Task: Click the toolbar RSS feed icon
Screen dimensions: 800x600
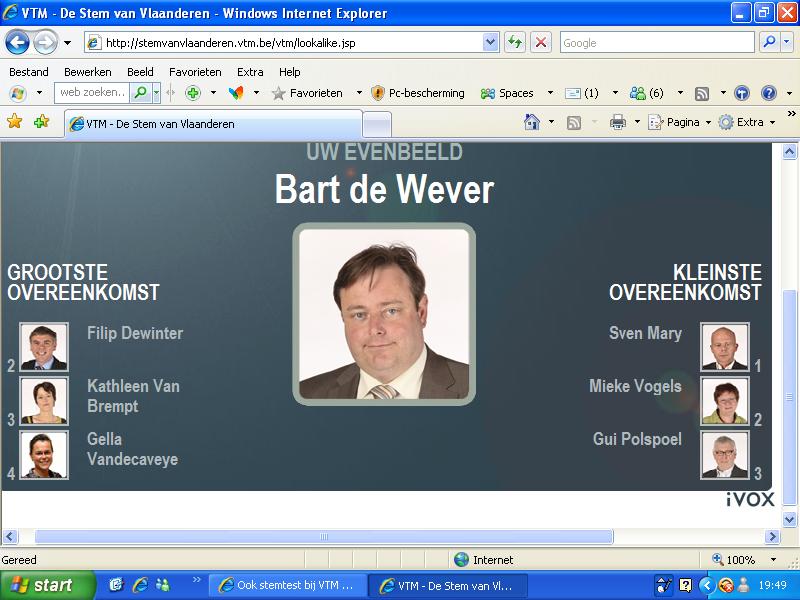Action: pyautogui.click(x=702, y=93)
